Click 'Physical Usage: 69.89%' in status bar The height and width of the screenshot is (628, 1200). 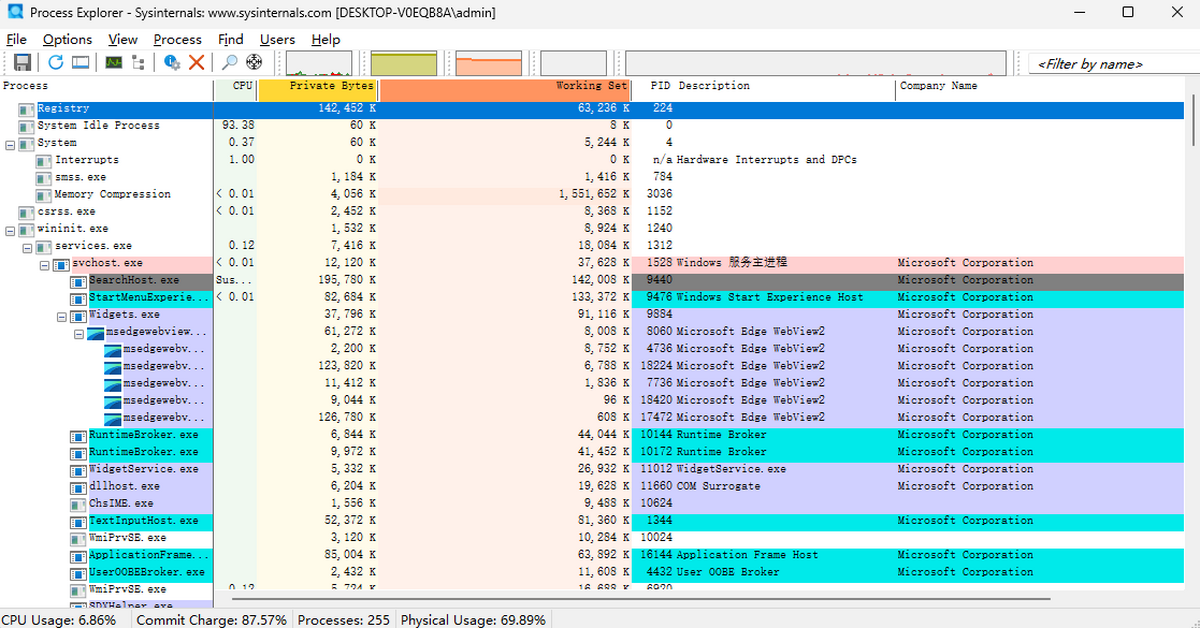tap(474, 620)
